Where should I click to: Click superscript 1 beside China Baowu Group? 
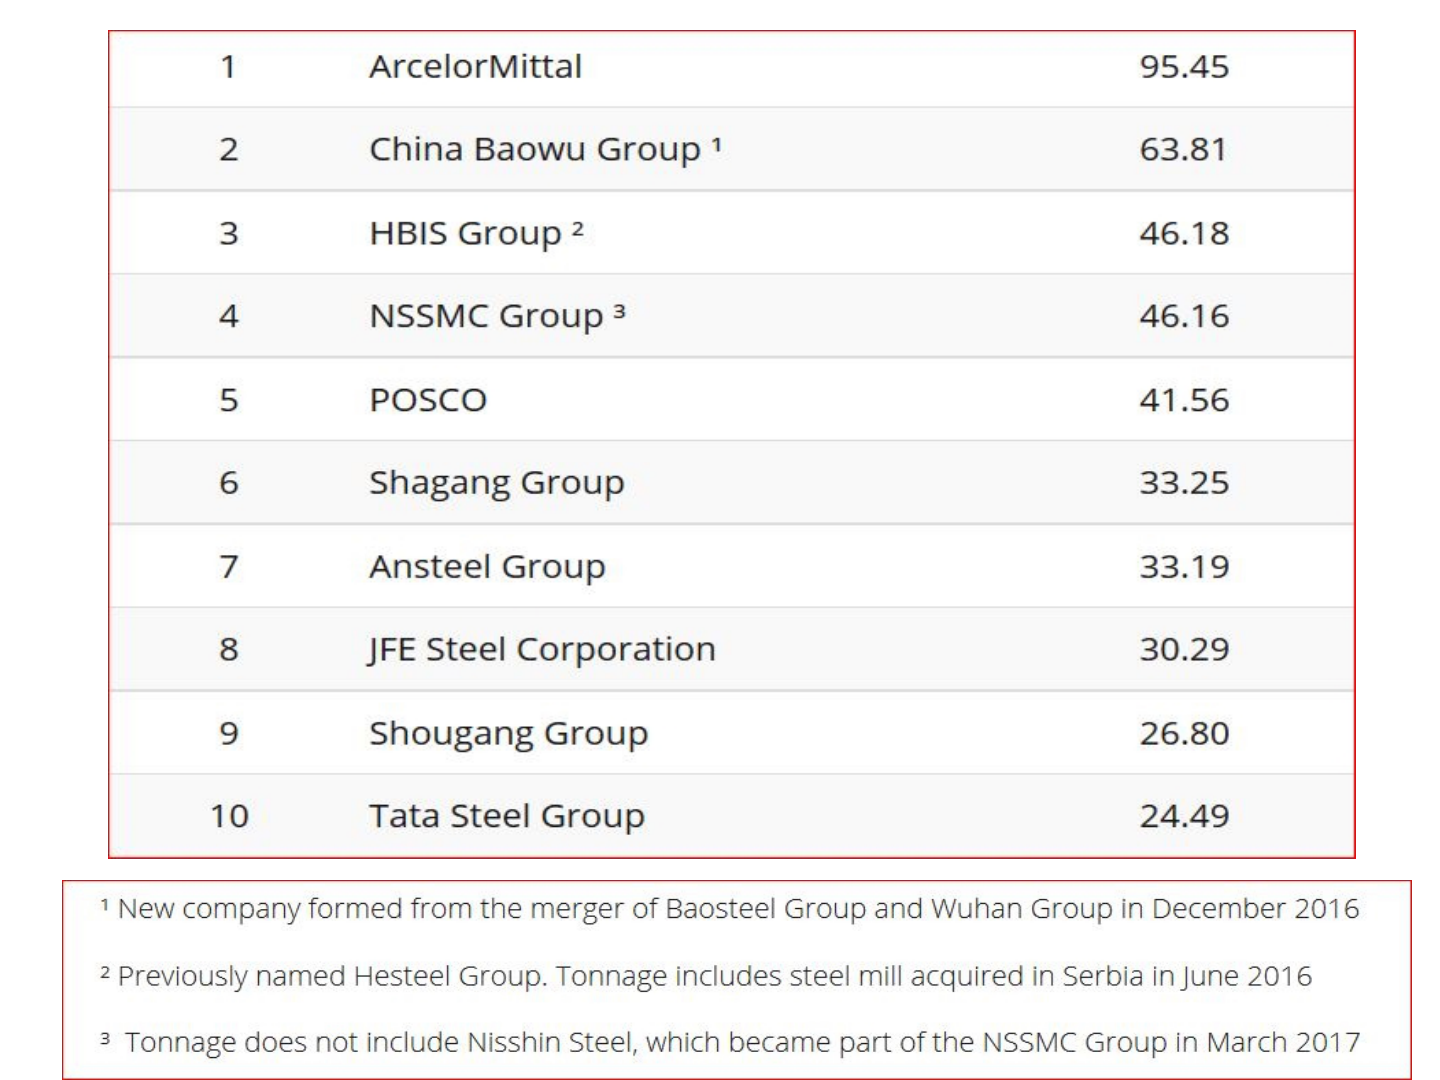[716, 144]
